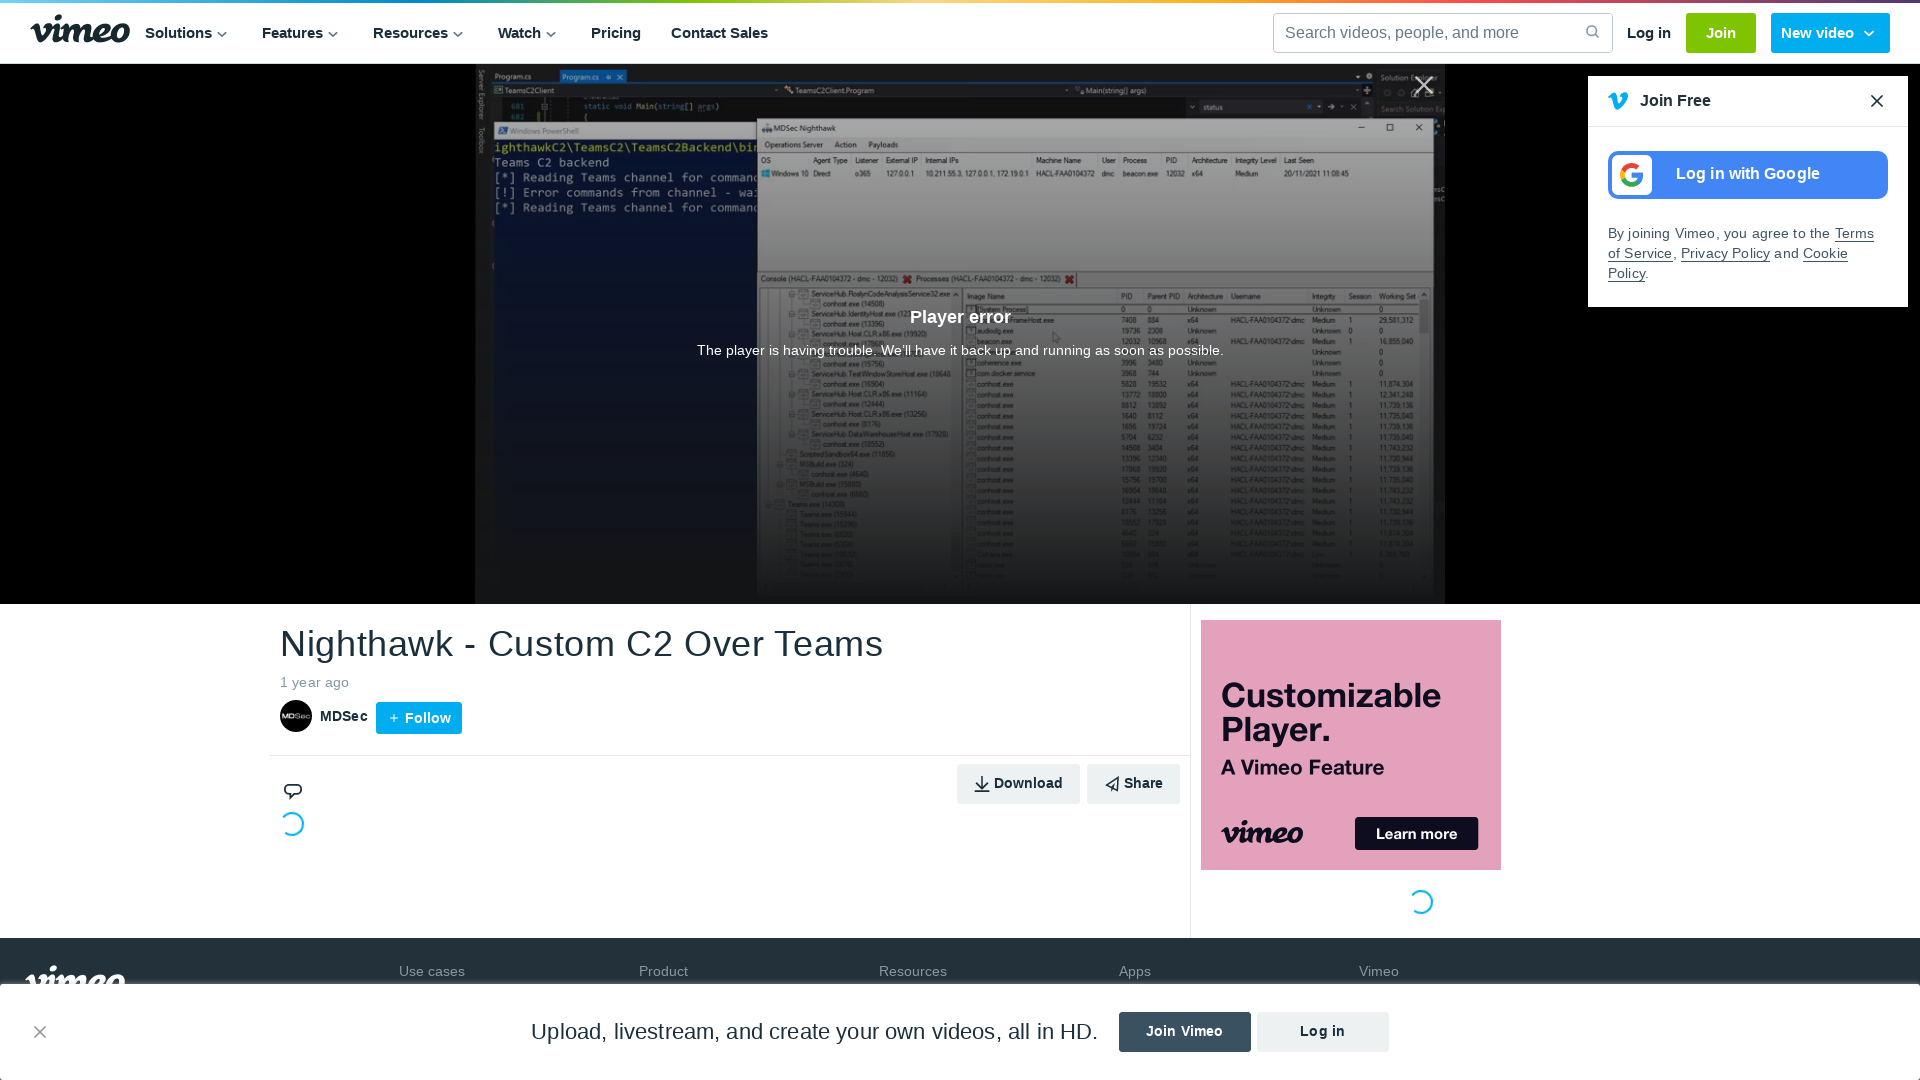This screenshot has width=1920, height=1080.
Task: Click the Use cases footer heading
Action: [x=432, y=971]
